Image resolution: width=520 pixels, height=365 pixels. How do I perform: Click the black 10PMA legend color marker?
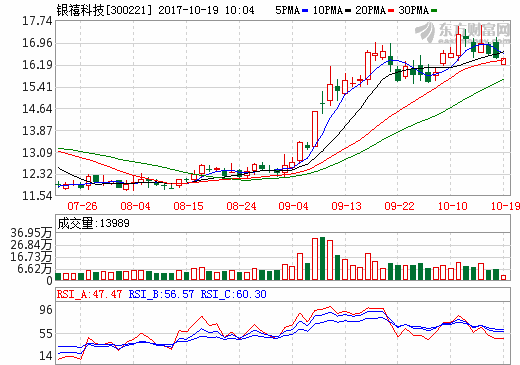348,11
